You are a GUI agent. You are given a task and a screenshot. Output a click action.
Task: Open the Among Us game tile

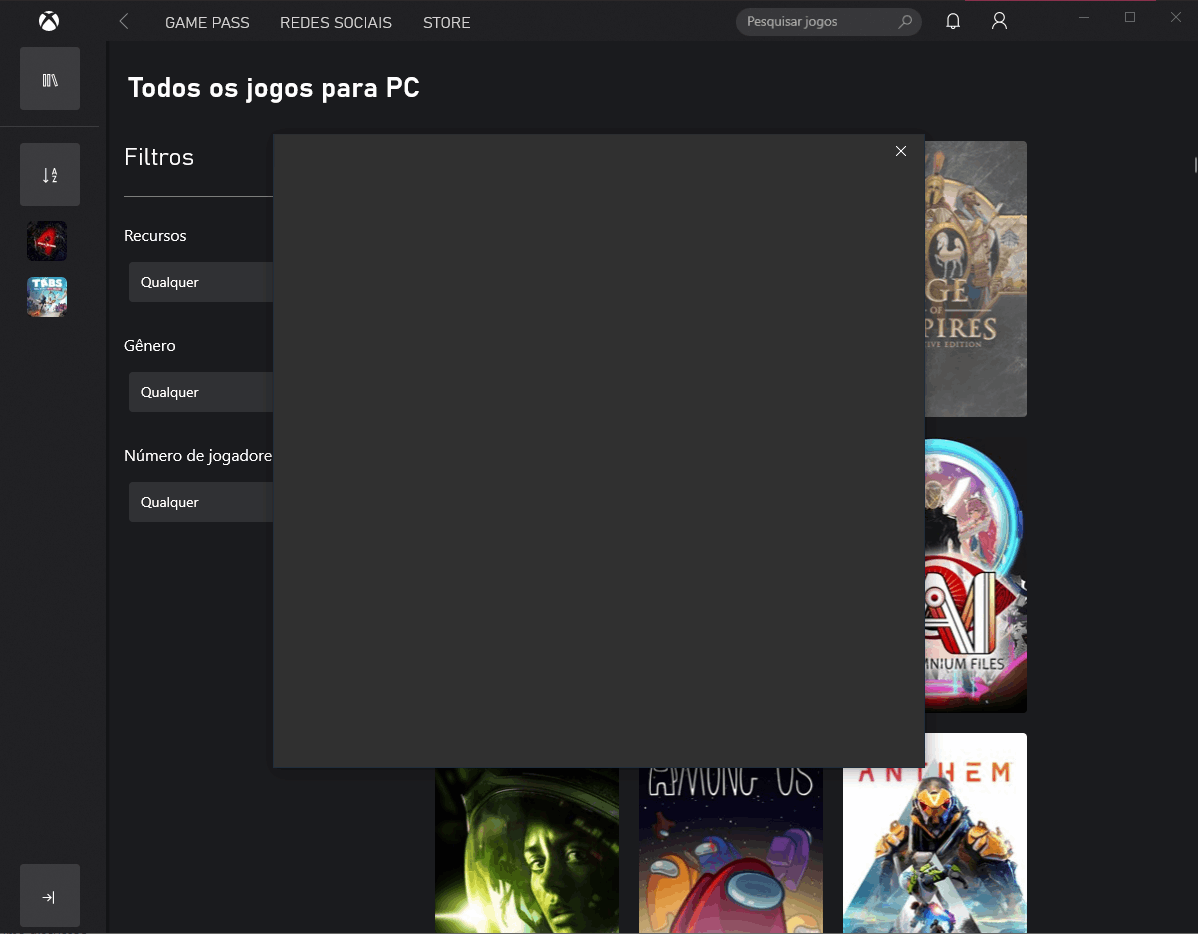tap(730, 851)
